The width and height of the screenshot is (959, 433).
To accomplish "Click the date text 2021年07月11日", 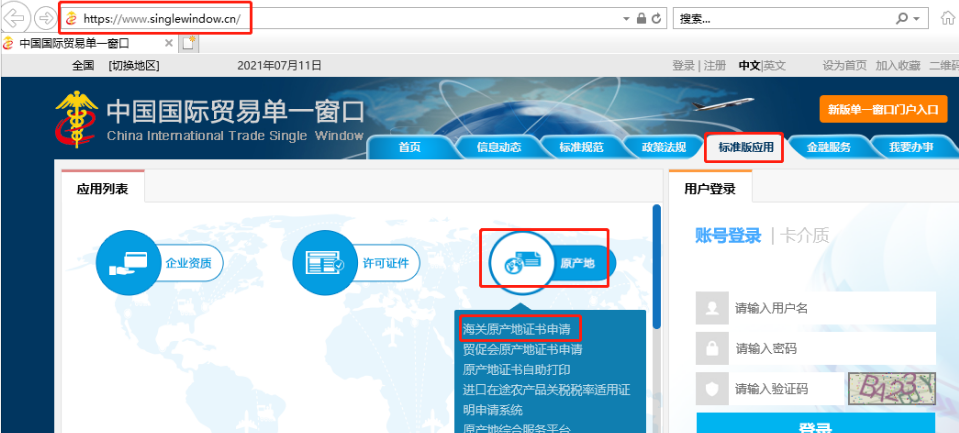I will [279, 65].
